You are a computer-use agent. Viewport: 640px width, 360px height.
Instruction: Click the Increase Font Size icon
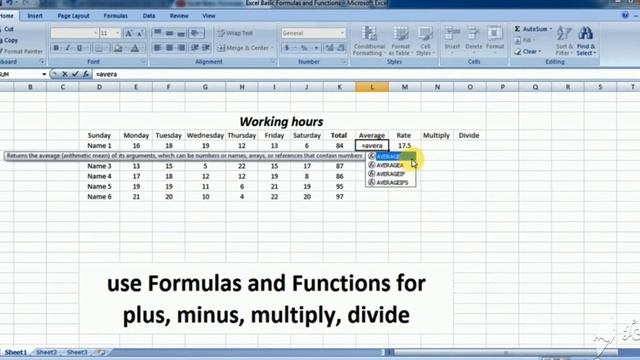pos(129,33)
